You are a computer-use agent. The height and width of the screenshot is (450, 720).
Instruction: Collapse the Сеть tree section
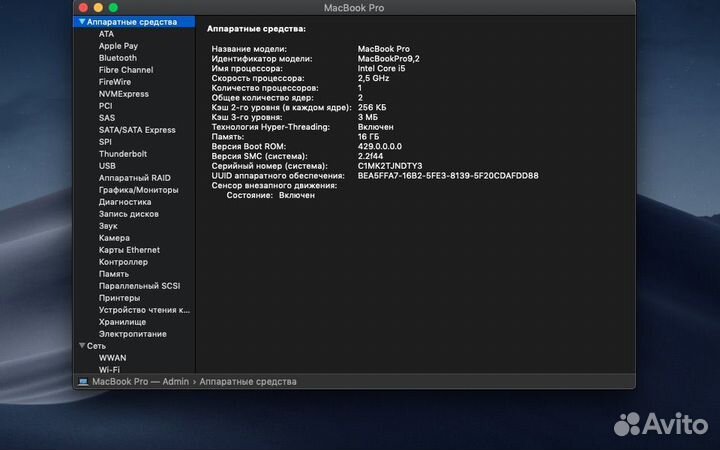pos(82,345)
